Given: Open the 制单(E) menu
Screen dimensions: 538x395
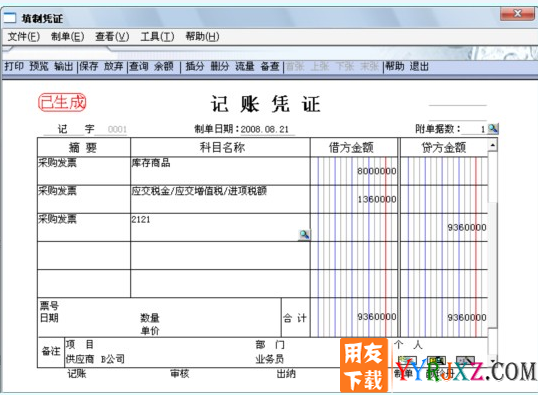Looking at the screenshot, I should click(67, 36).
